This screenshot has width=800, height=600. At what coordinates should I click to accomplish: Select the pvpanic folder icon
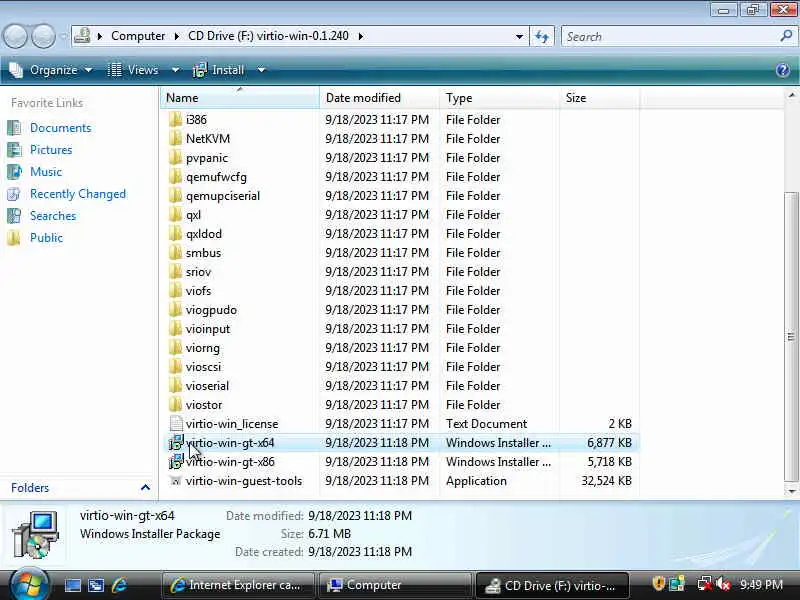point(176,158)
